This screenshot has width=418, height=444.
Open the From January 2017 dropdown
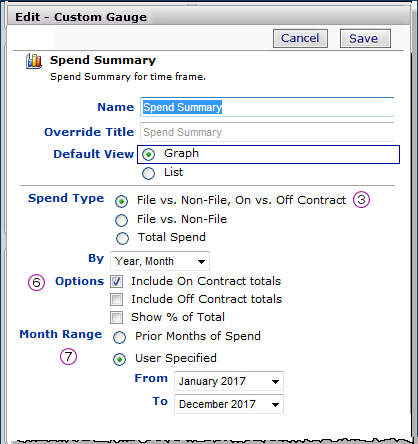pos(229,381)
